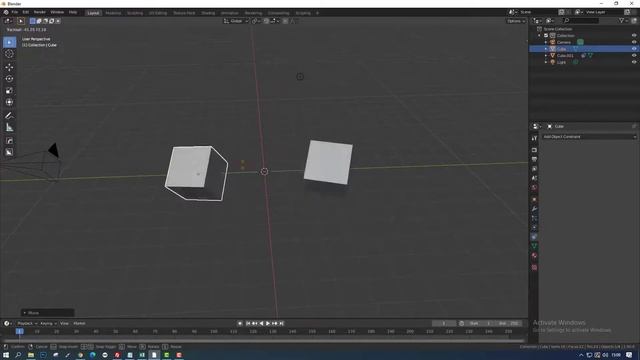Open the Render menu
640x360 pixels.
tap(40, 12)
